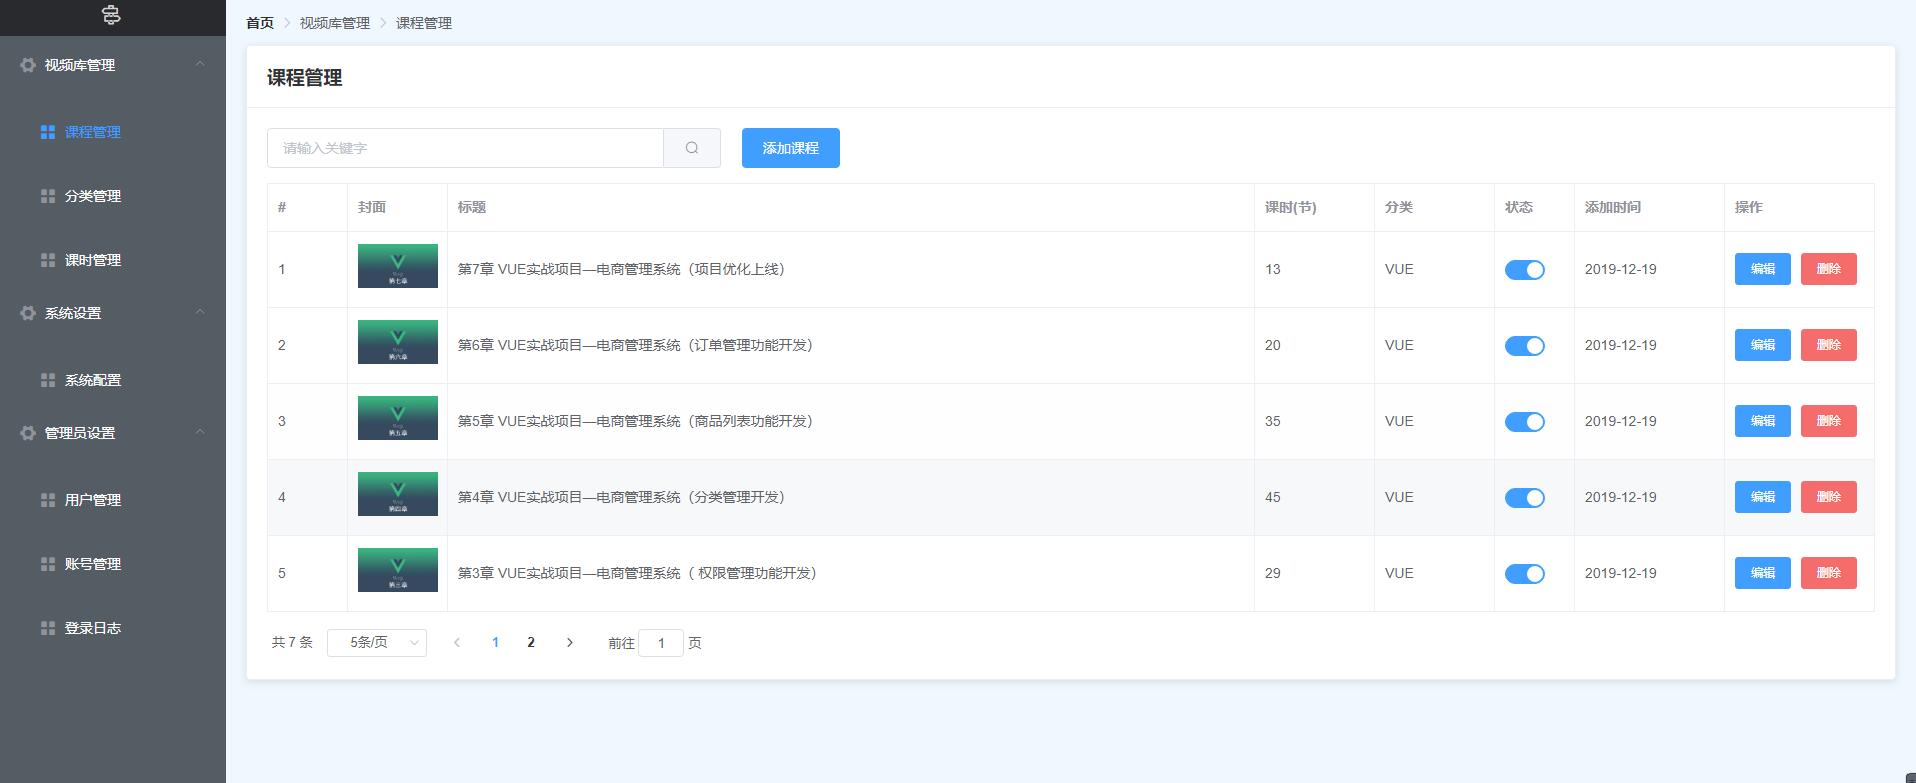Viewport: 1916px width, 783px height.
Task: Toggle status switch for 第3章 course
Action: (x=1524, y=574)
